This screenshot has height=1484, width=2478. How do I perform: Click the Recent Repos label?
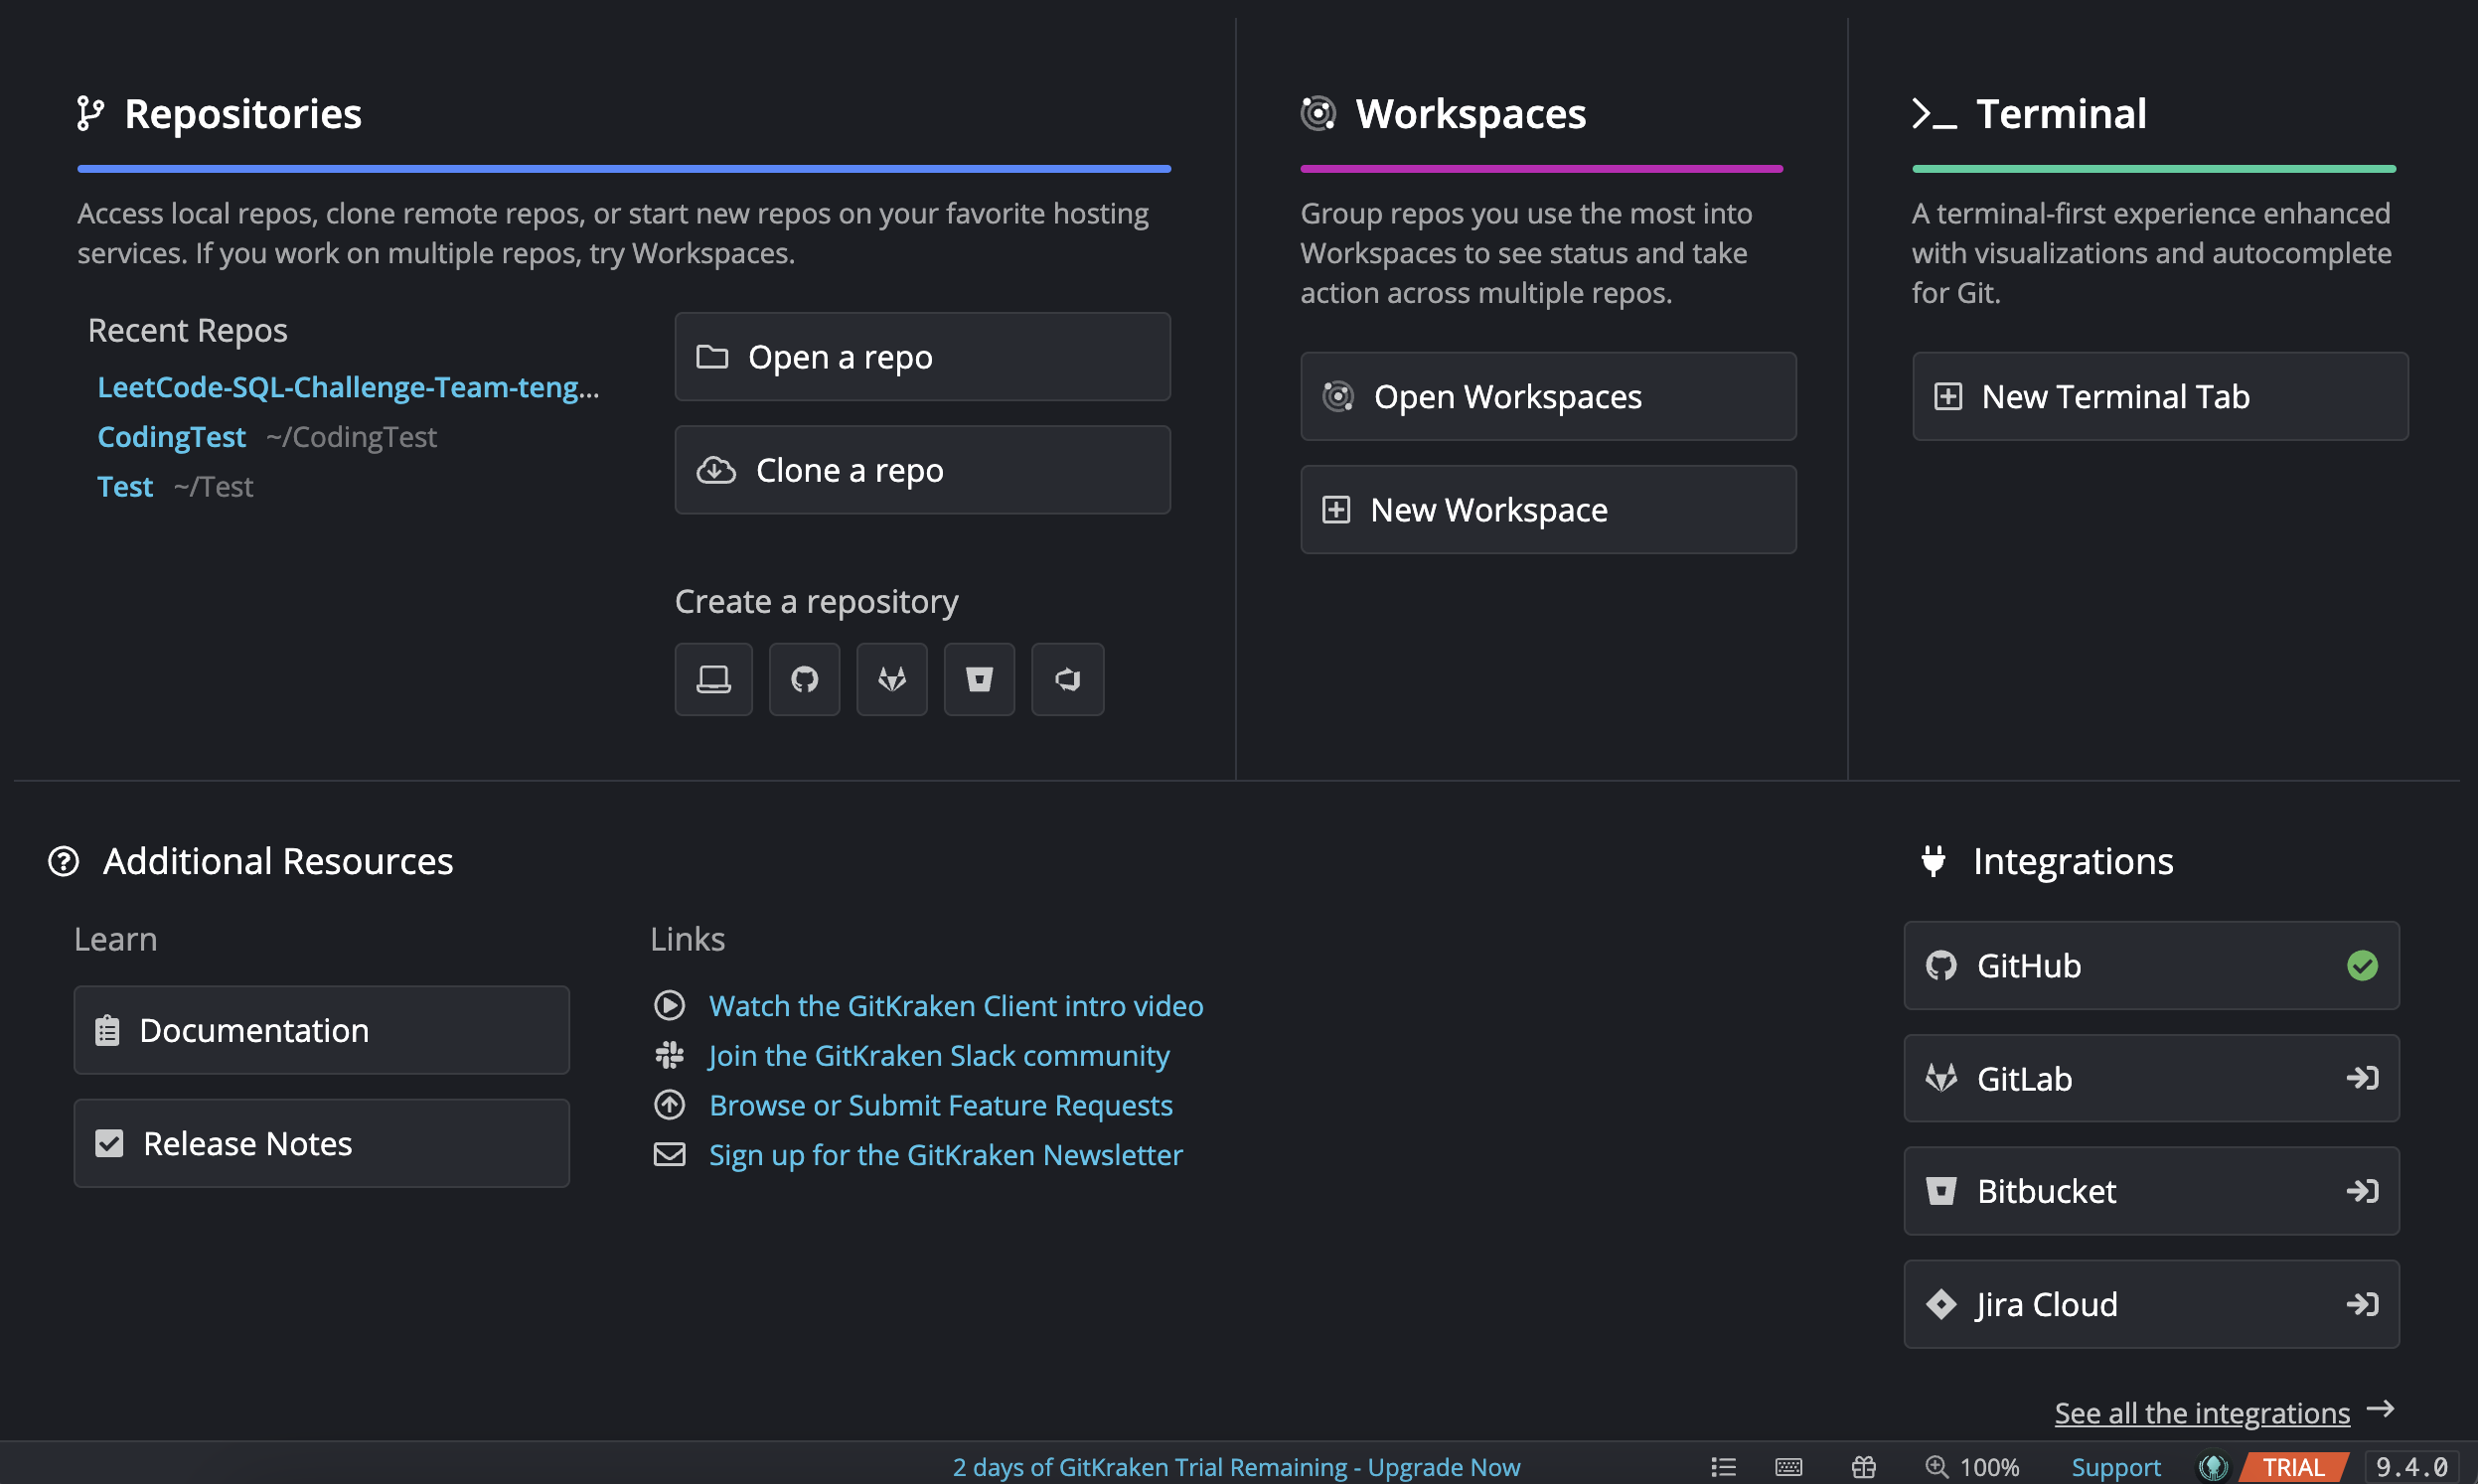[x=187, y=330]
